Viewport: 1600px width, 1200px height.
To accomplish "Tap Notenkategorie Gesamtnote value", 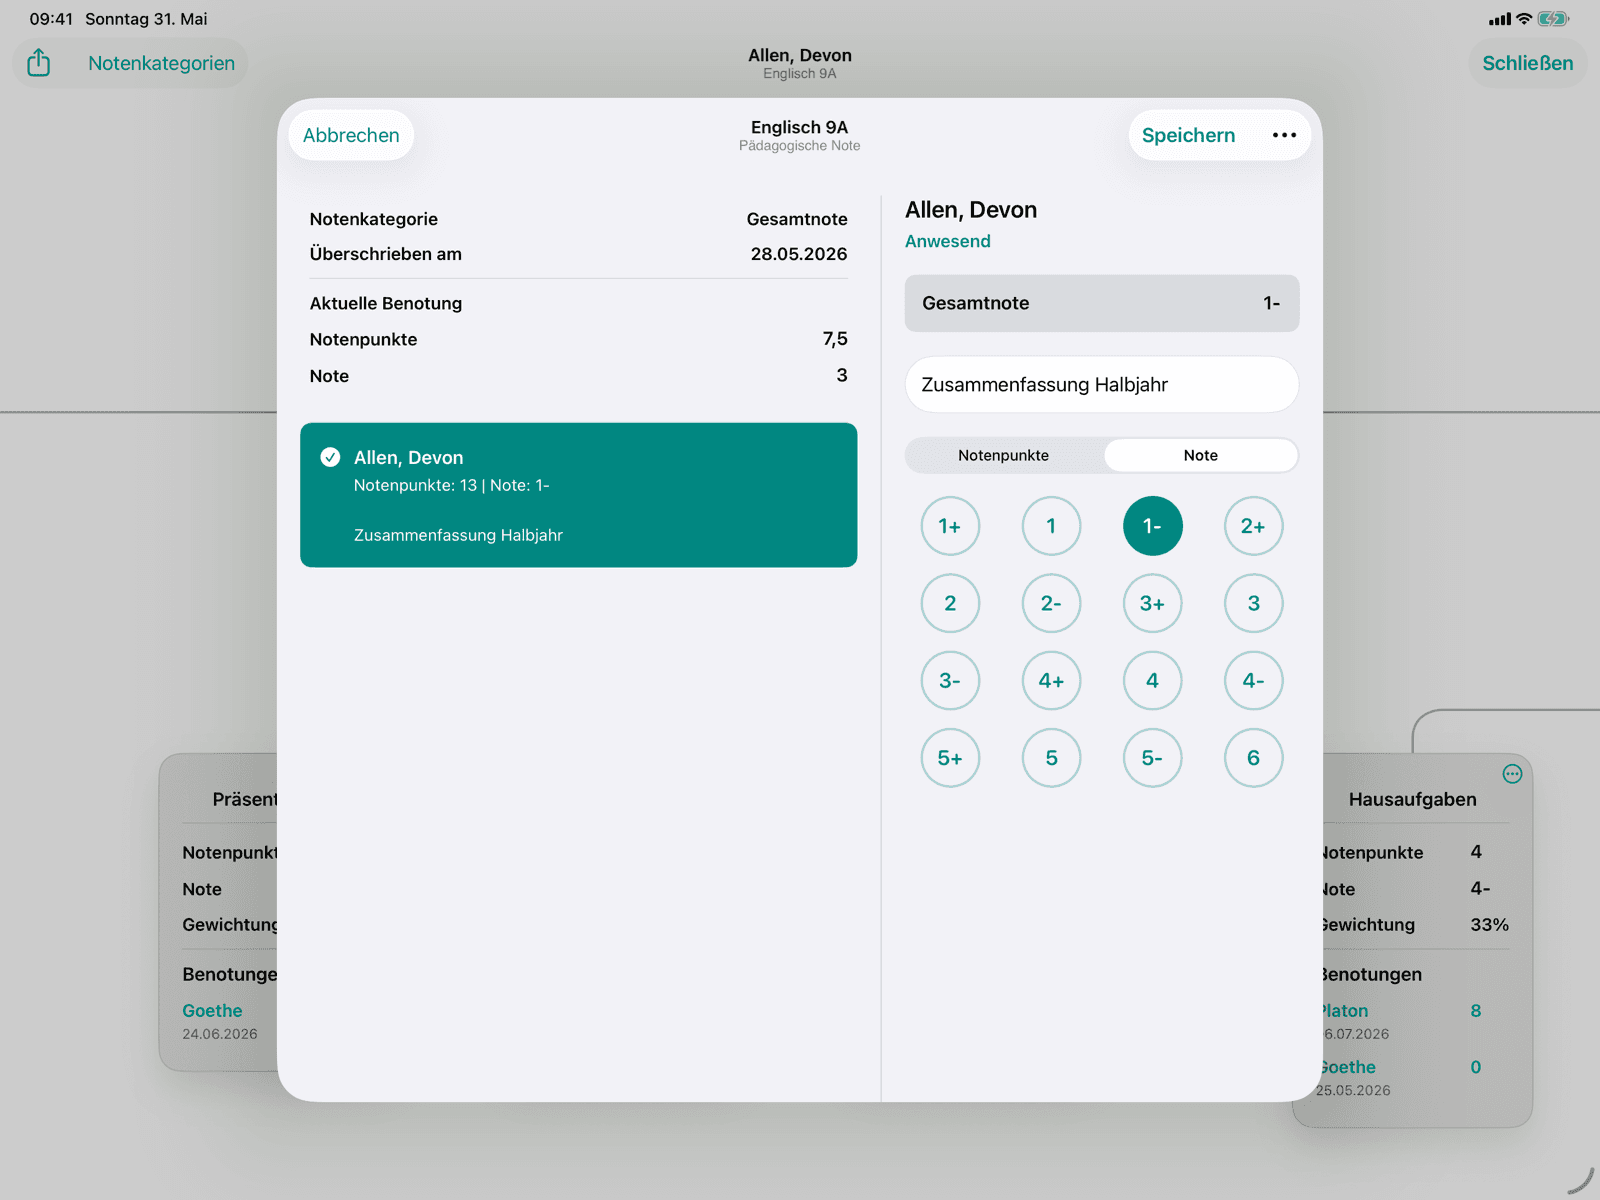I will click(x=797, y=219).
